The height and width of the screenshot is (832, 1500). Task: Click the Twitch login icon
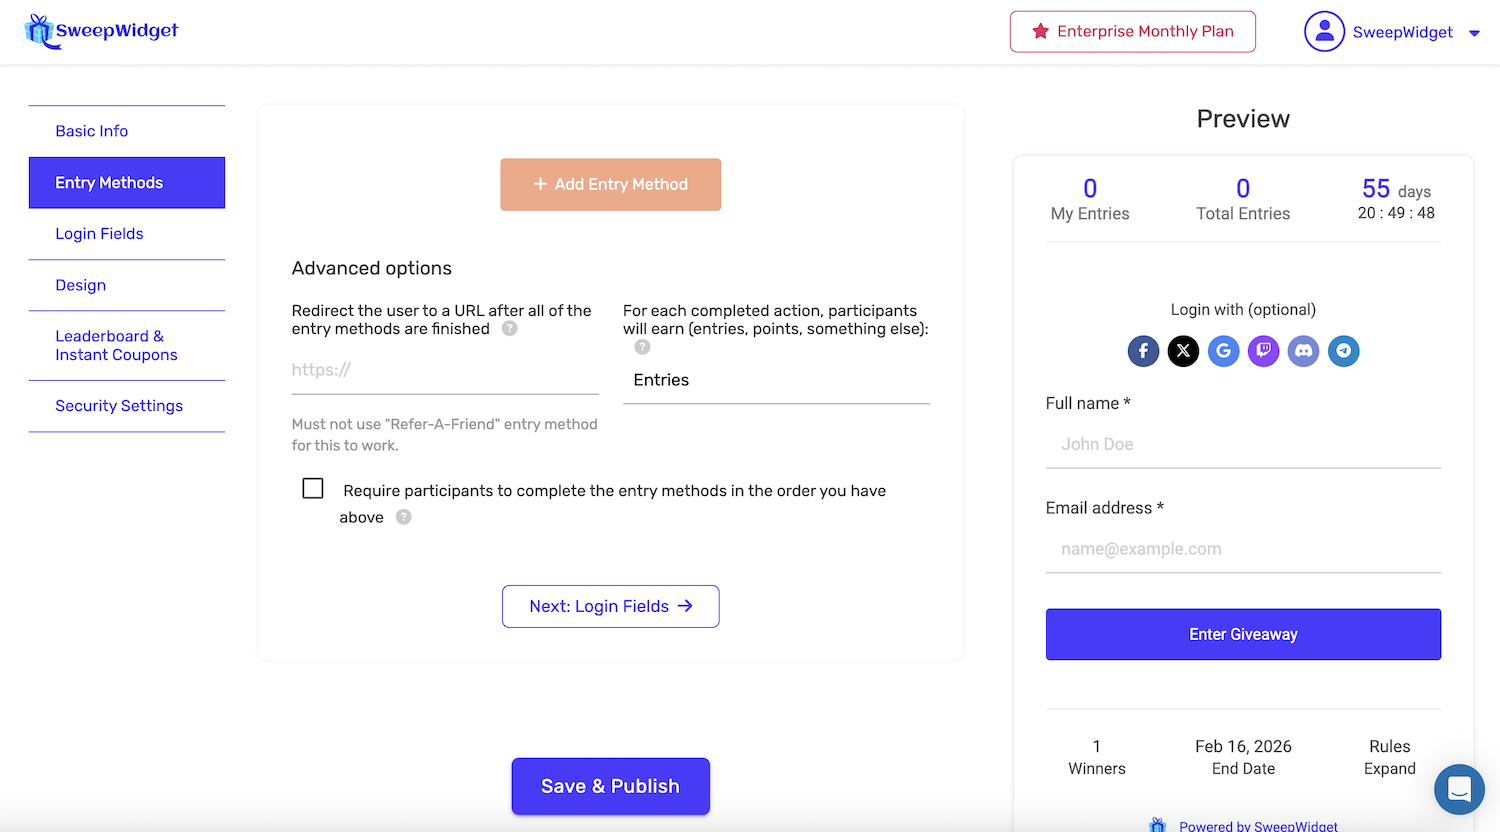(x=1263, y=351)
